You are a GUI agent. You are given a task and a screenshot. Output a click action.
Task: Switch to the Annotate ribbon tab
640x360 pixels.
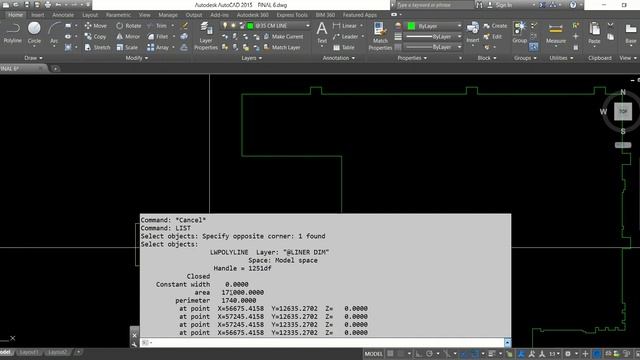(x=63, y=15)
